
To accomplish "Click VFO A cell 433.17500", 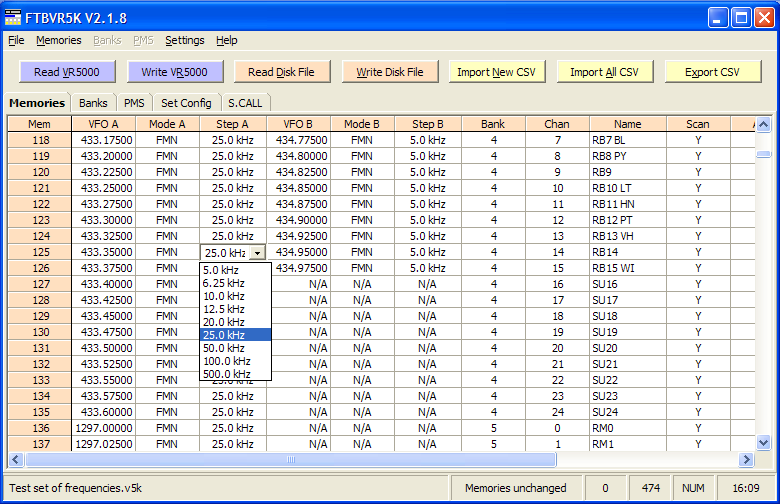I will point(103,140).
